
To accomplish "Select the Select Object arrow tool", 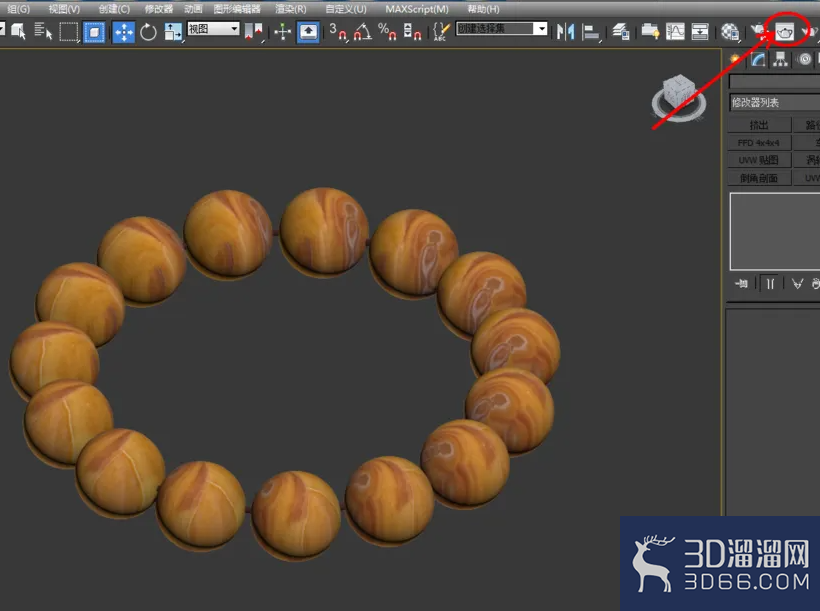I will tap(19, 31).
